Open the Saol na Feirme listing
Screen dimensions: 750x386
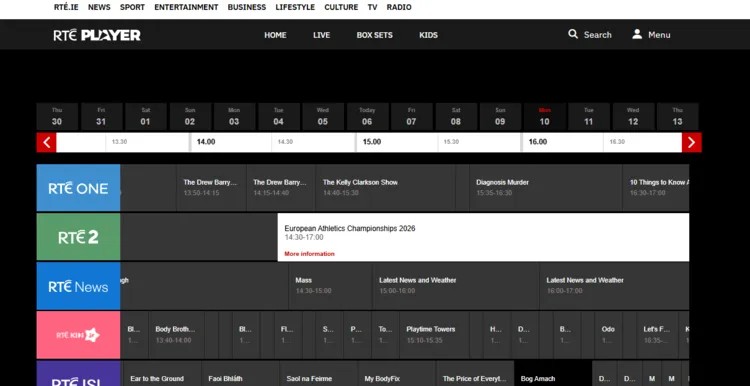point(319,374)
